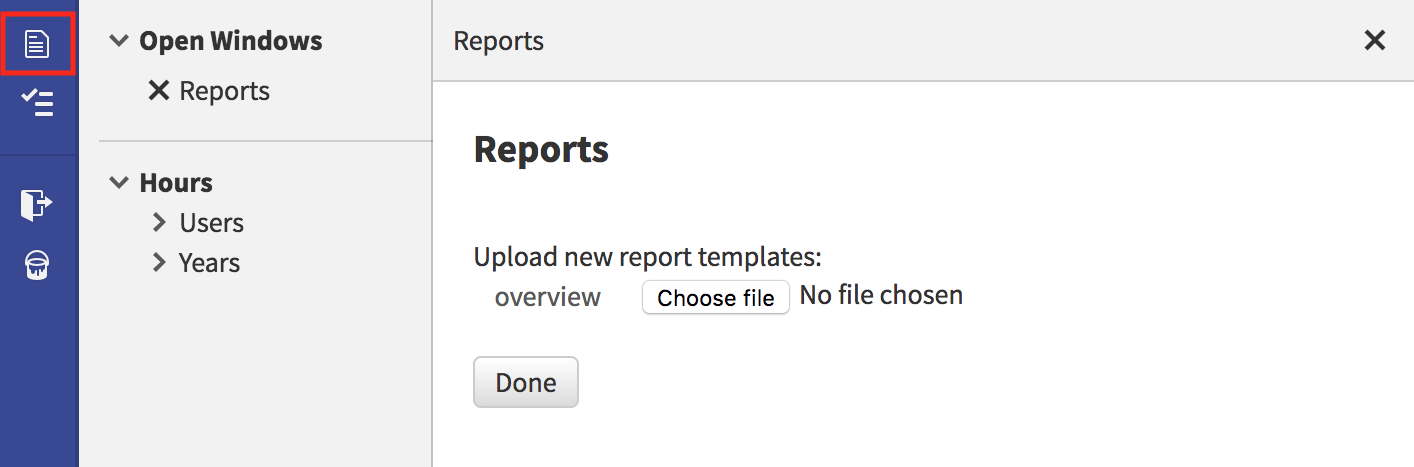Click the Open Windows section heading
Viewport: 1414px width, 467px height.
(231, 41)
